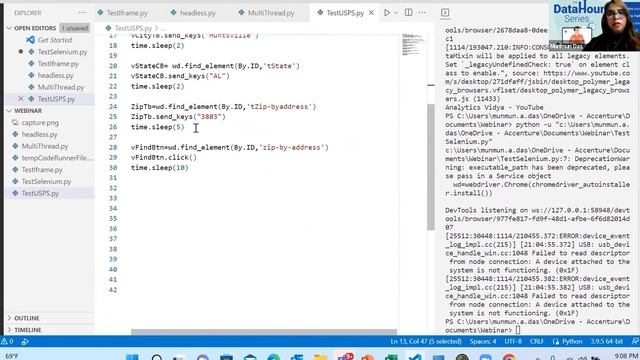Image resolution: width=640 pixels, height=360 pixels.
Task: Split the editor to the right
Action: pyautogui.click(x=408, y=13)
